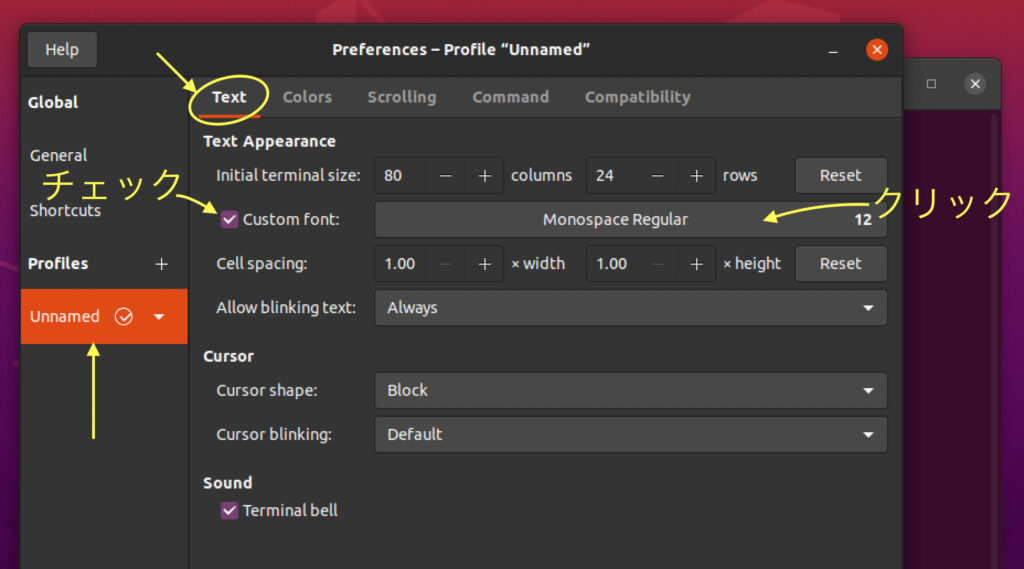Toggle the Custom font checkbox
The image size is (1024, 569).
tap(230, 219)
